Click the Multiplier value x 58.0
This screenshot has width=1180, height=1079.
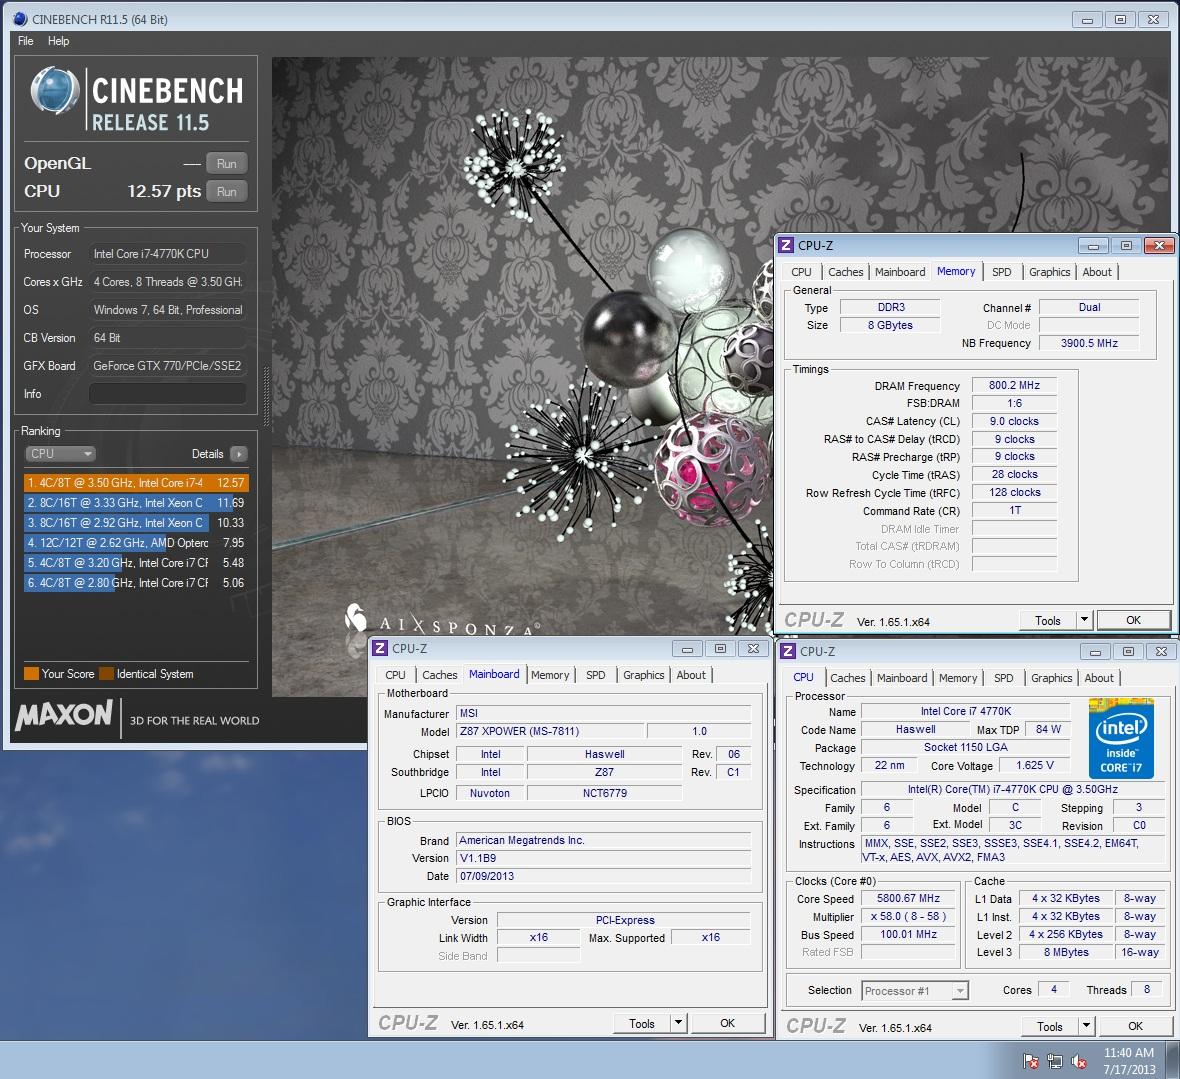tap(908, 916)
